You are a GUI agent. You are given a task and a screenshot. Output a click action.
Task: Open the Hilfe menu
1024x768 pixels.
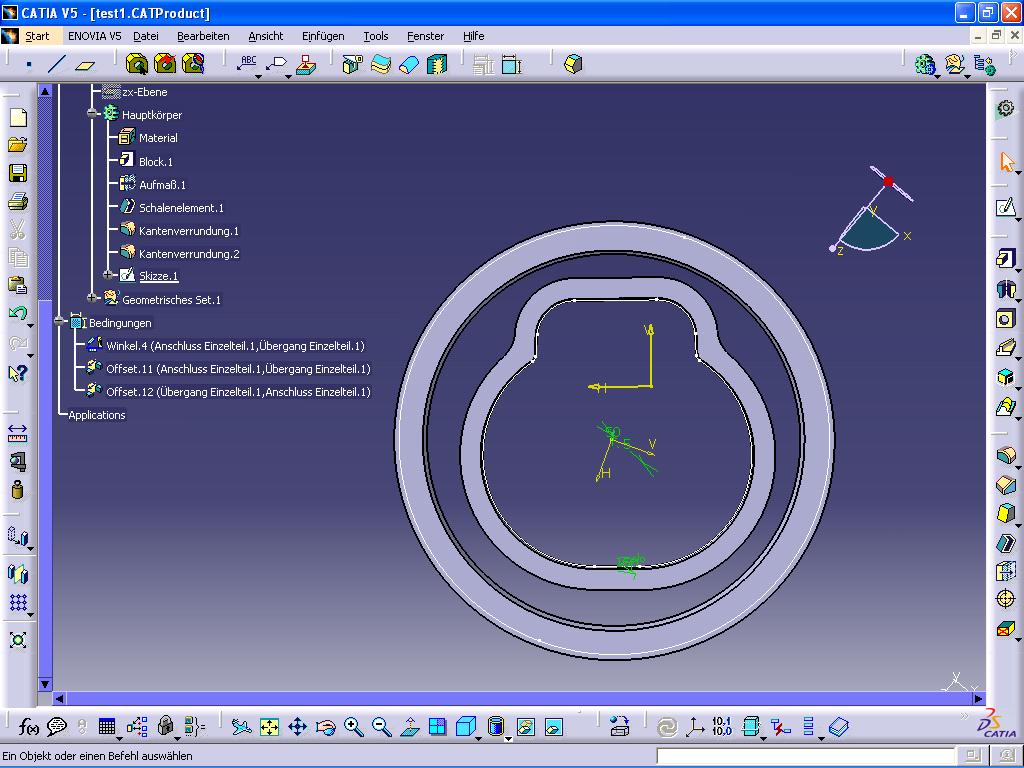[x=473, y=37]
